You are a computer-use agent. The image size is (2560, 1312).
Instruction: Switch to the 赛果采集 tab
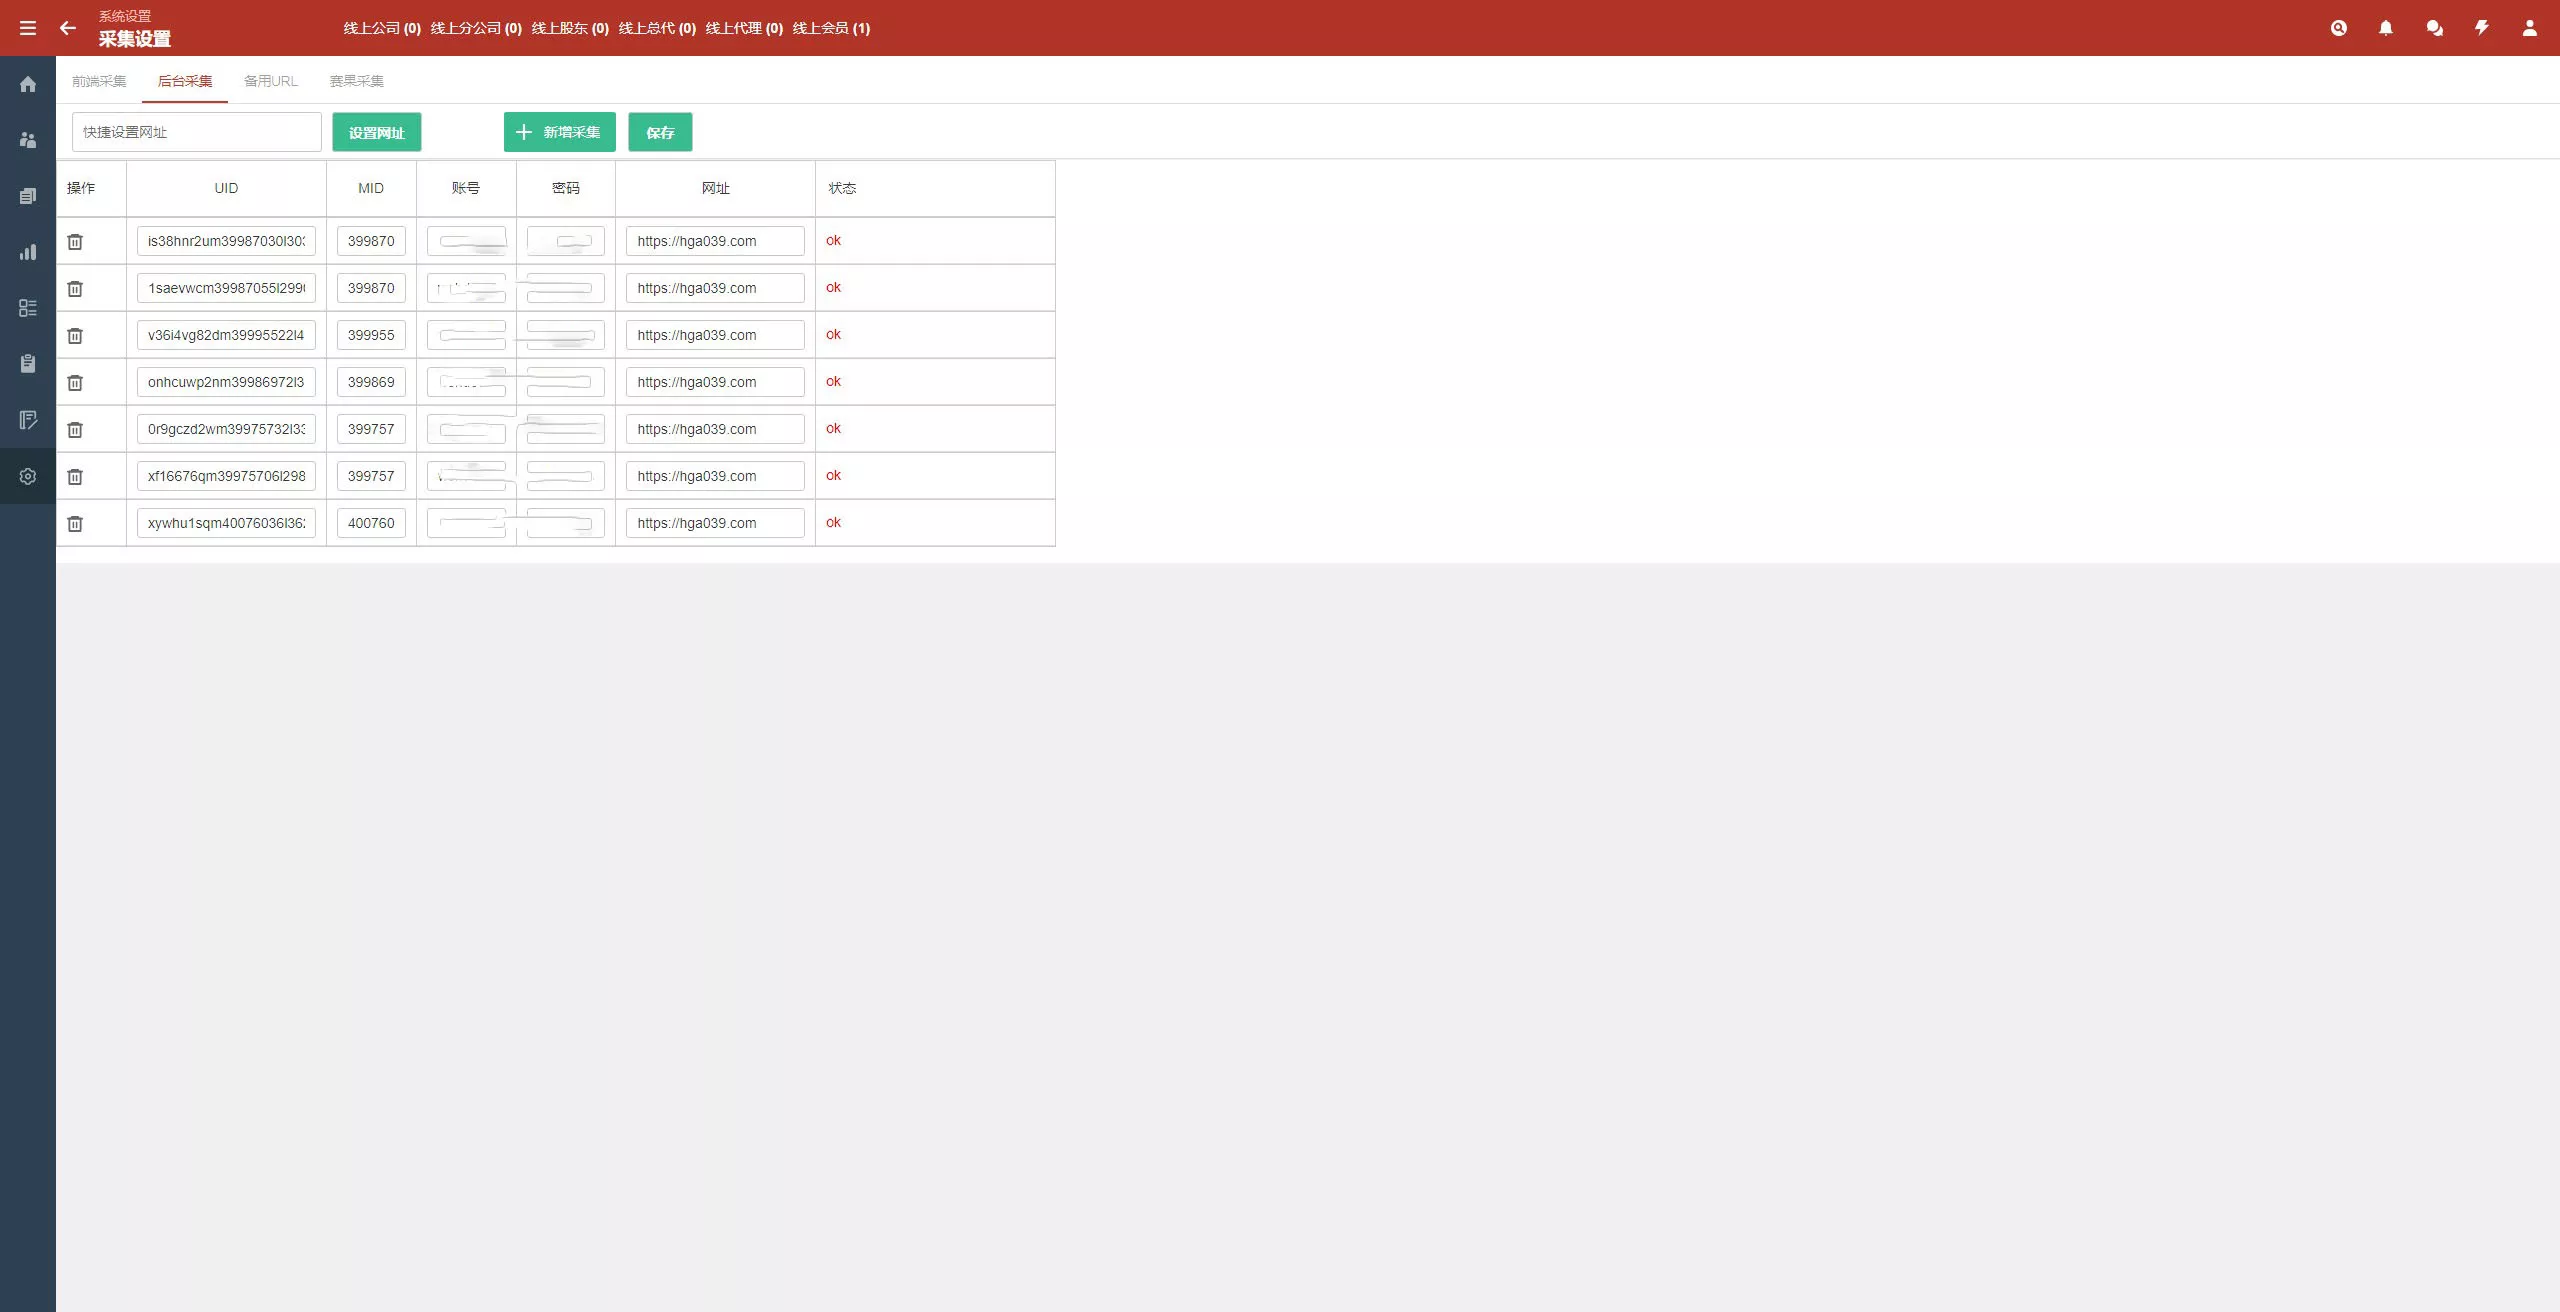pyautogui.click(x=357, y=81)
